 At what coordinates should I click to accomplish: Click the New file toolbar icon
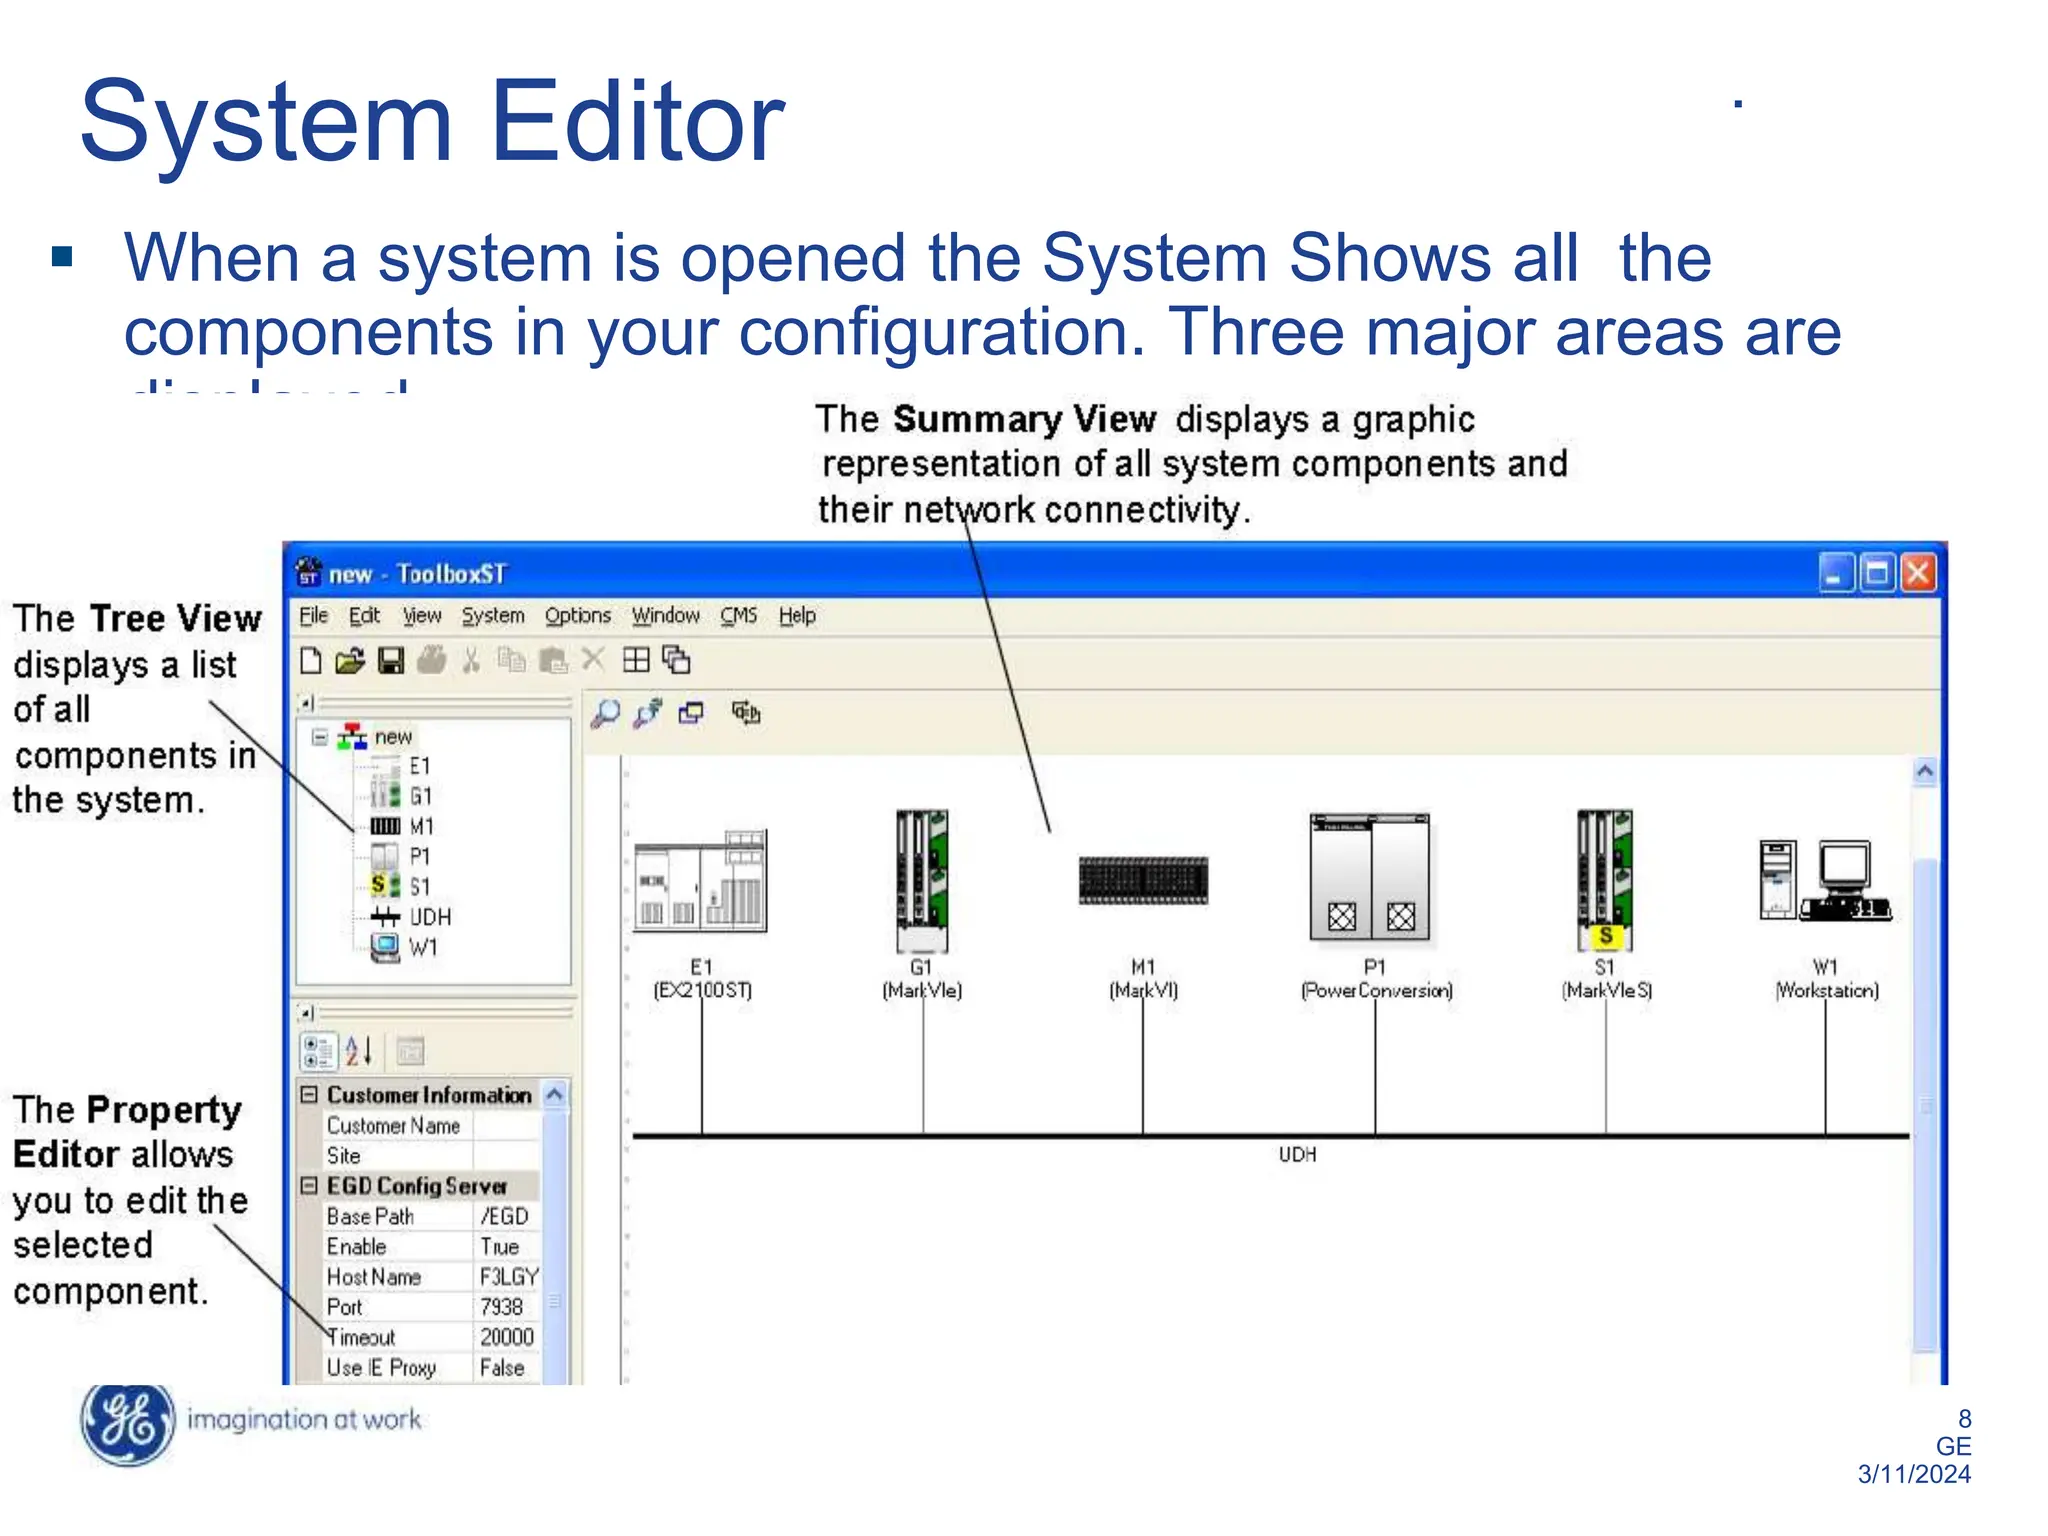[311, 660]
